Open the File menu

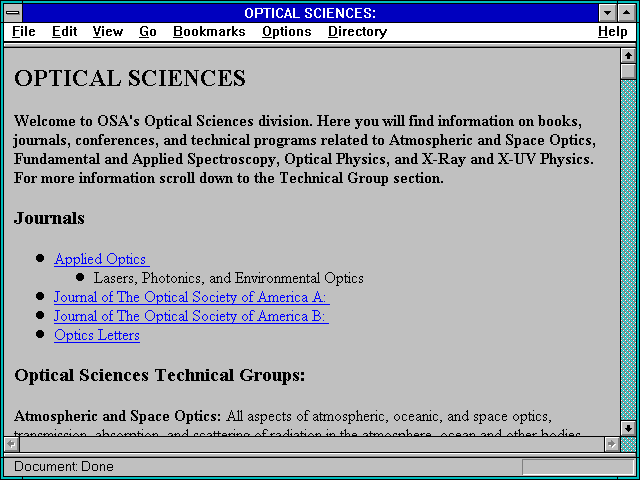pos(24,32)
